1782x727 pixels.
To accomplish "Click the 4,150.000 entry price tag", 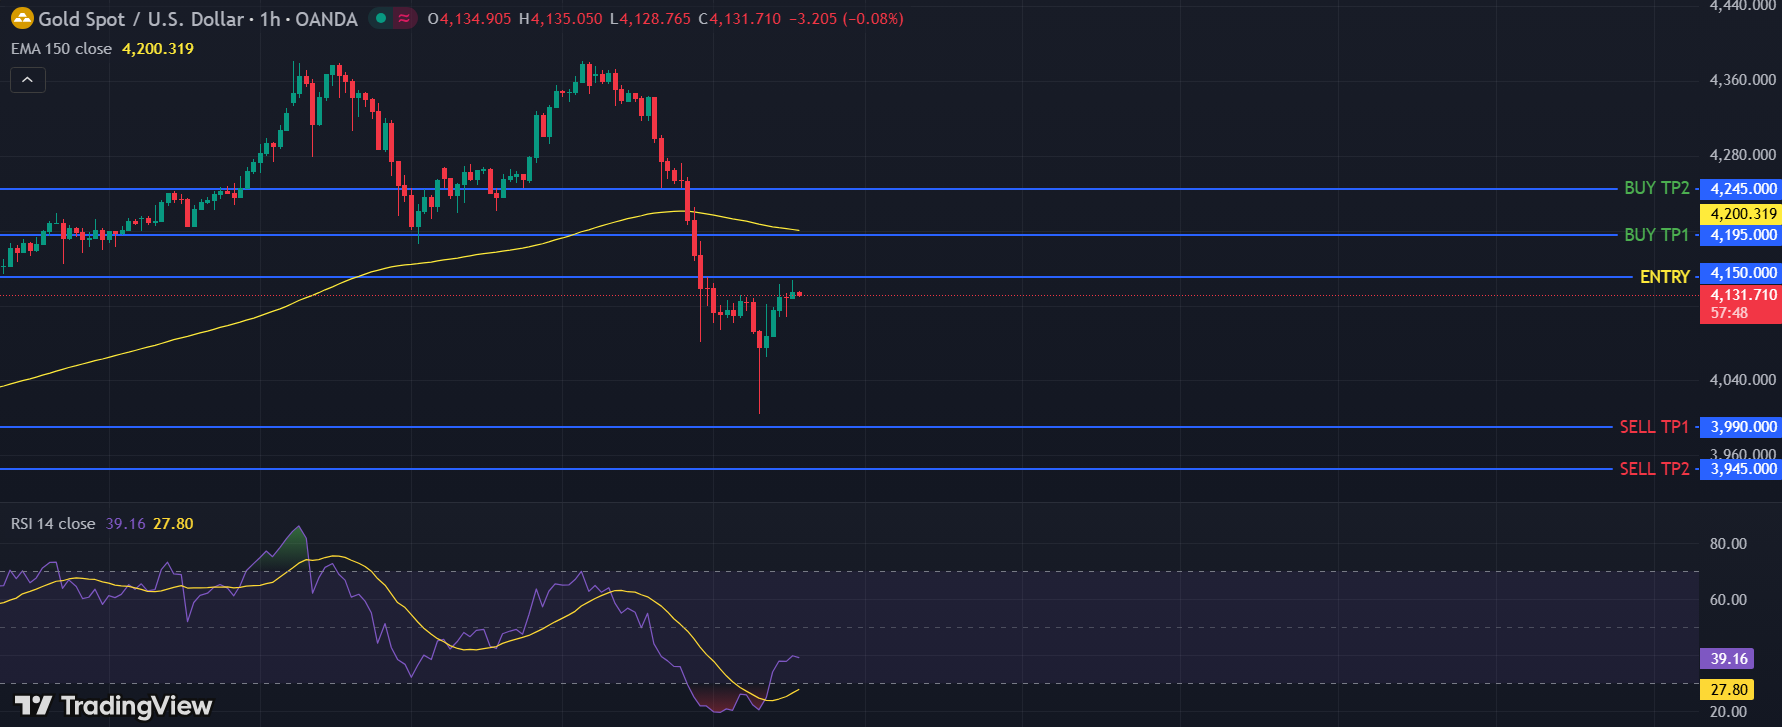I will pyautogui.click(x=1742, y=273).
